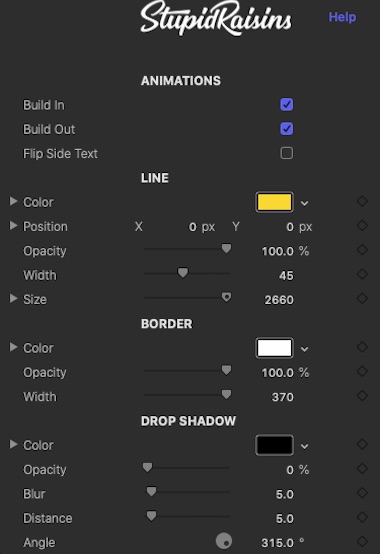
Task: Click keyframe diamond next to Line Width
Action: pos(362,274)
